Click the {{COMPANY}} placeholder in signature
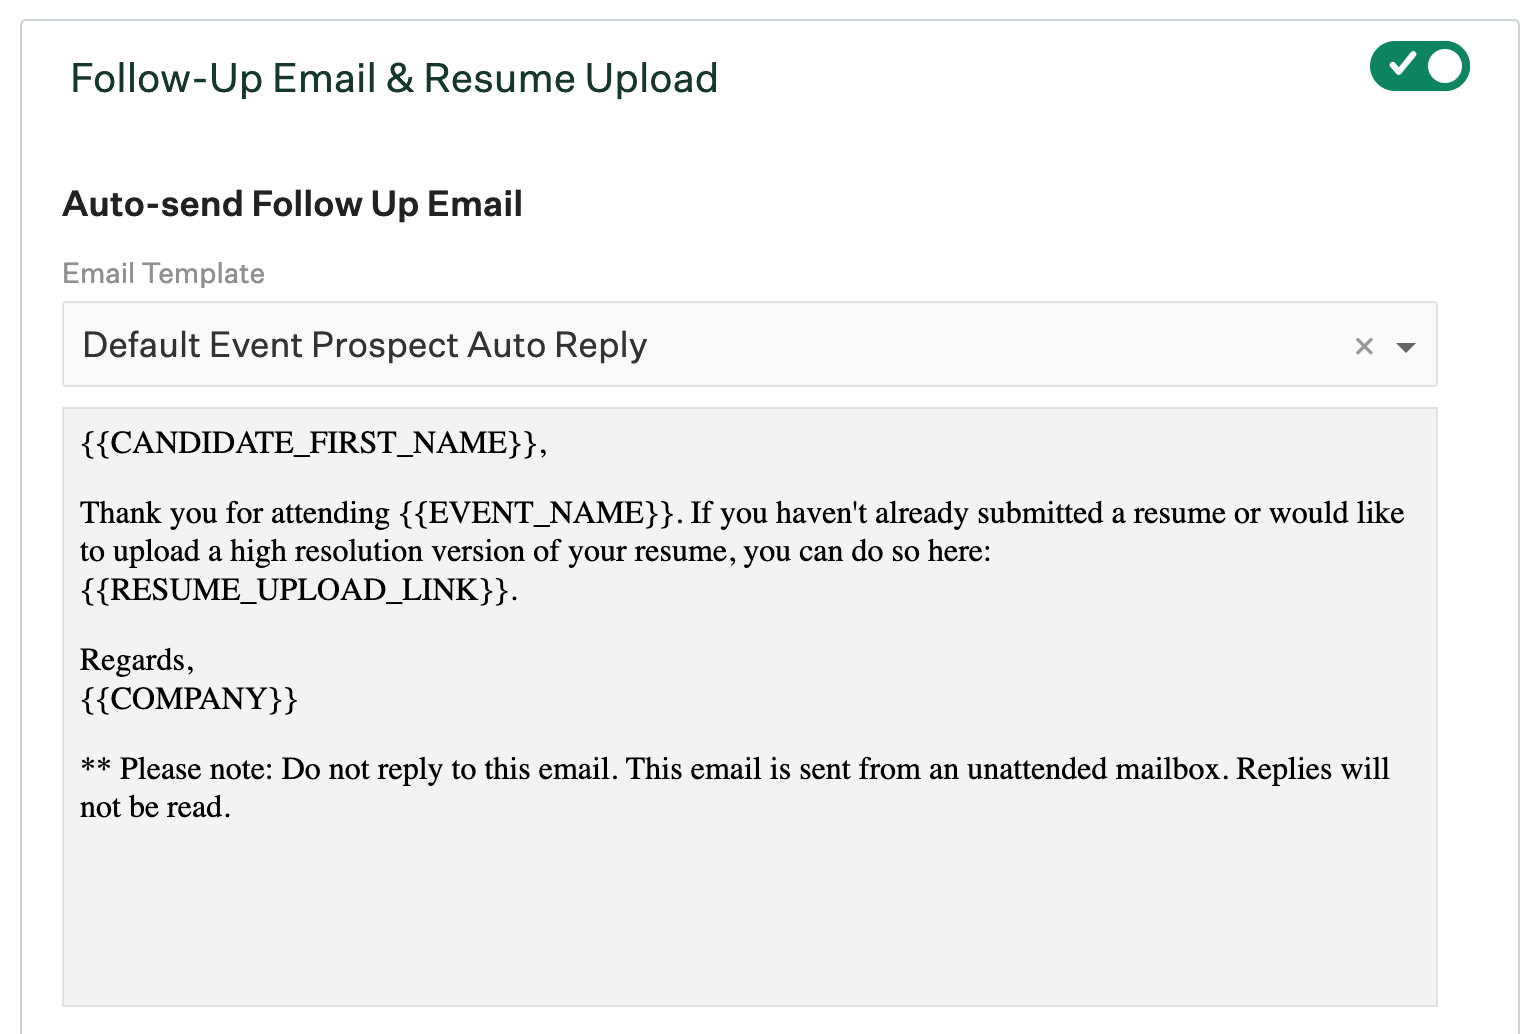The height and width of the screenshot is (1034, 1536). coord(189,698)
